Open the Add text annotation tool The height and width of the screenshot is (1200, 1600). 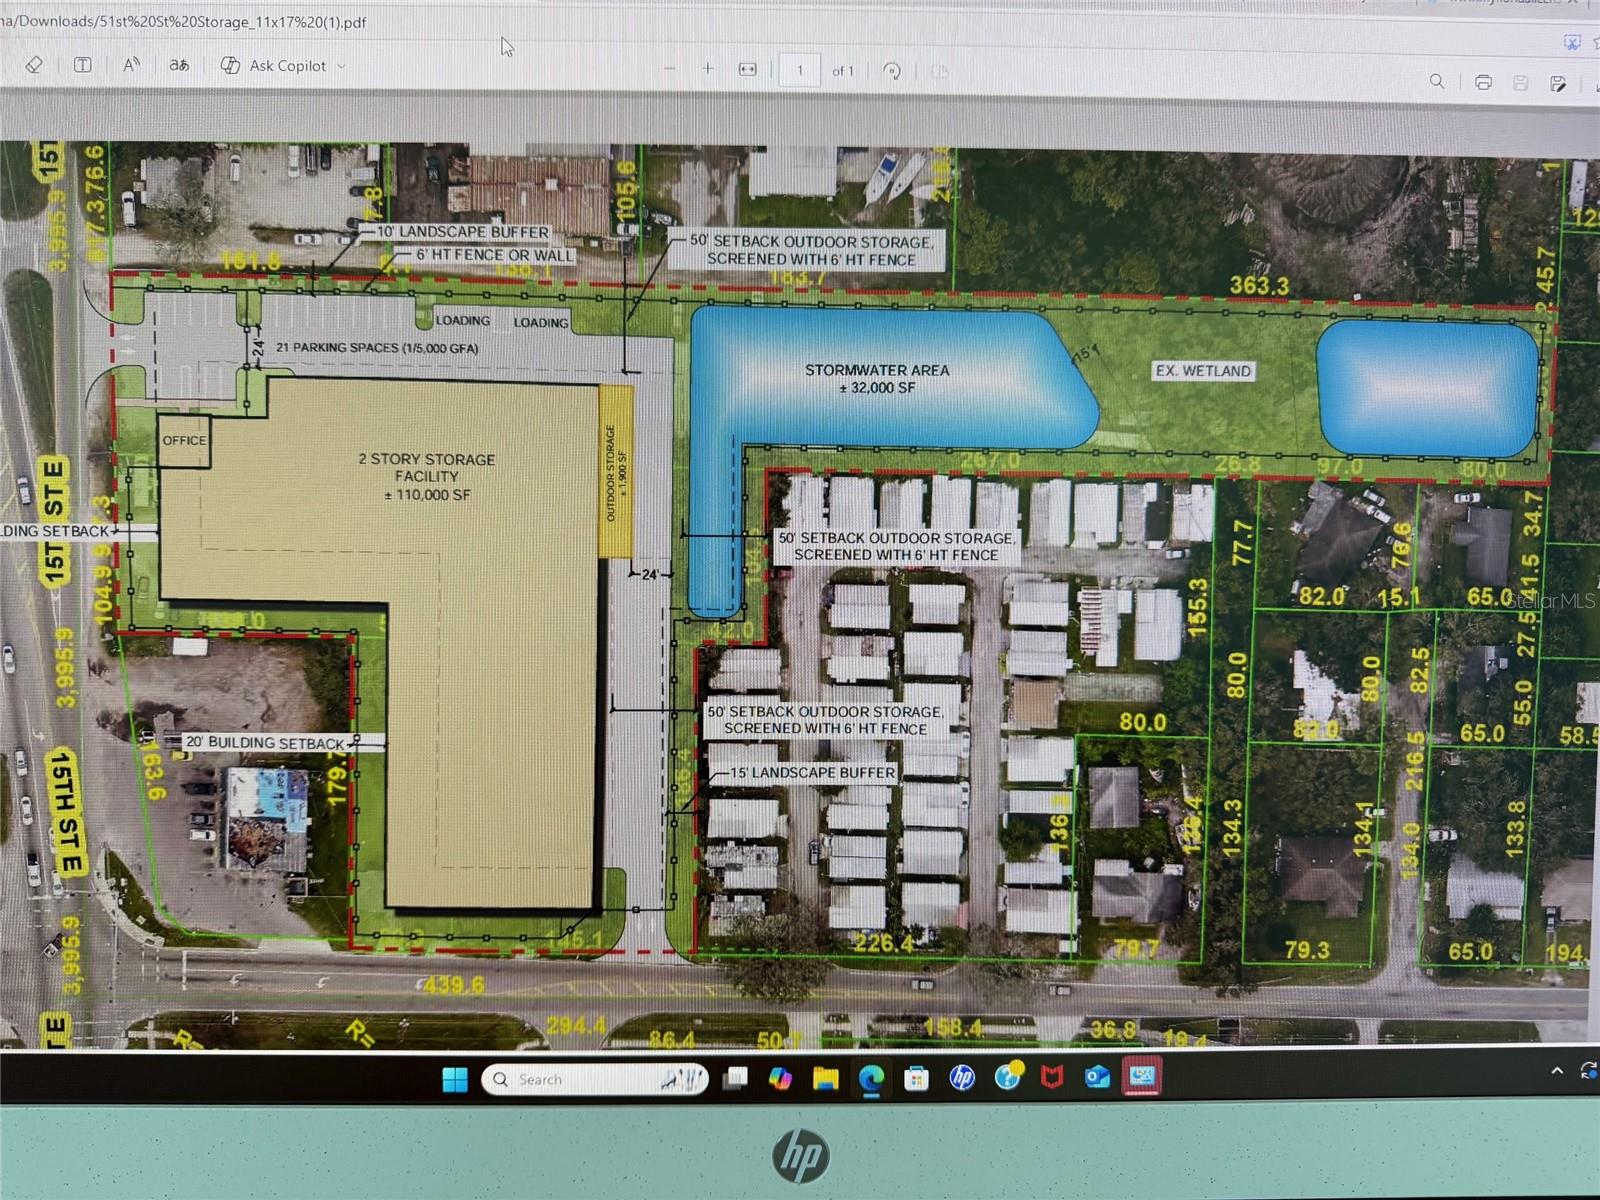click(x=81, y=65)
